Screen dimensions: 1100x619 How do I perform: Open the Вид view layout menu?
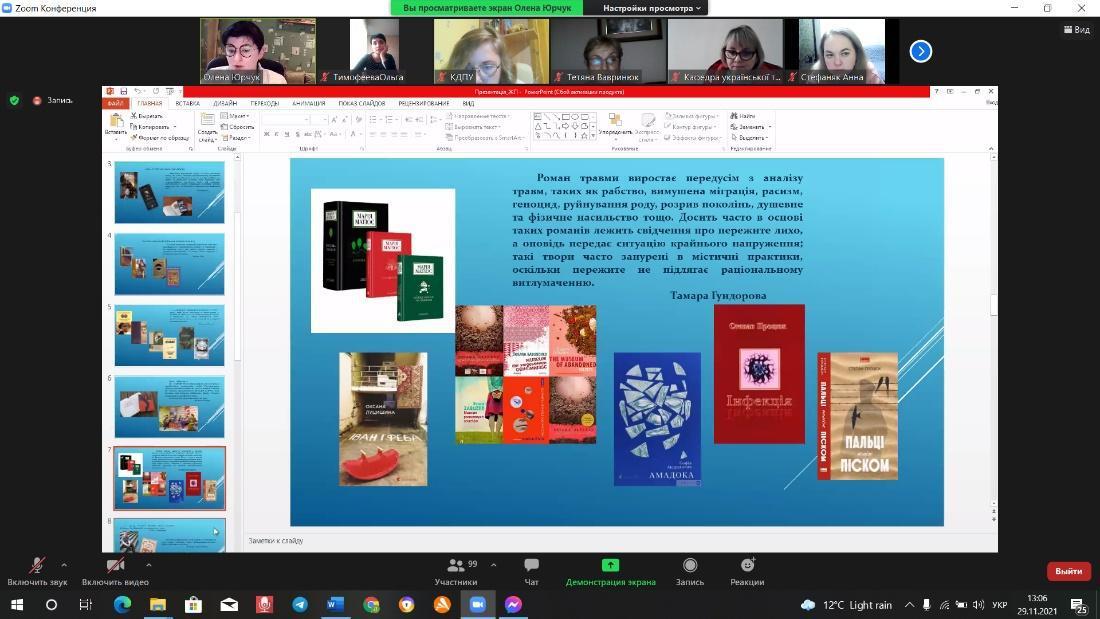click(1076, 30)
